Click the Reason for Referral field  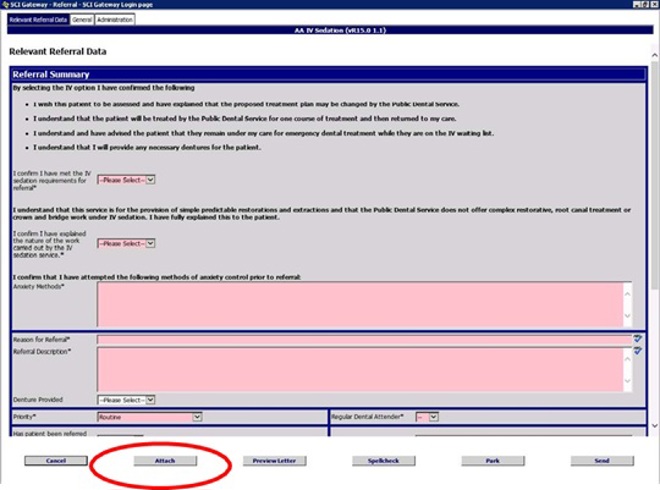click(x=365, y=339)
